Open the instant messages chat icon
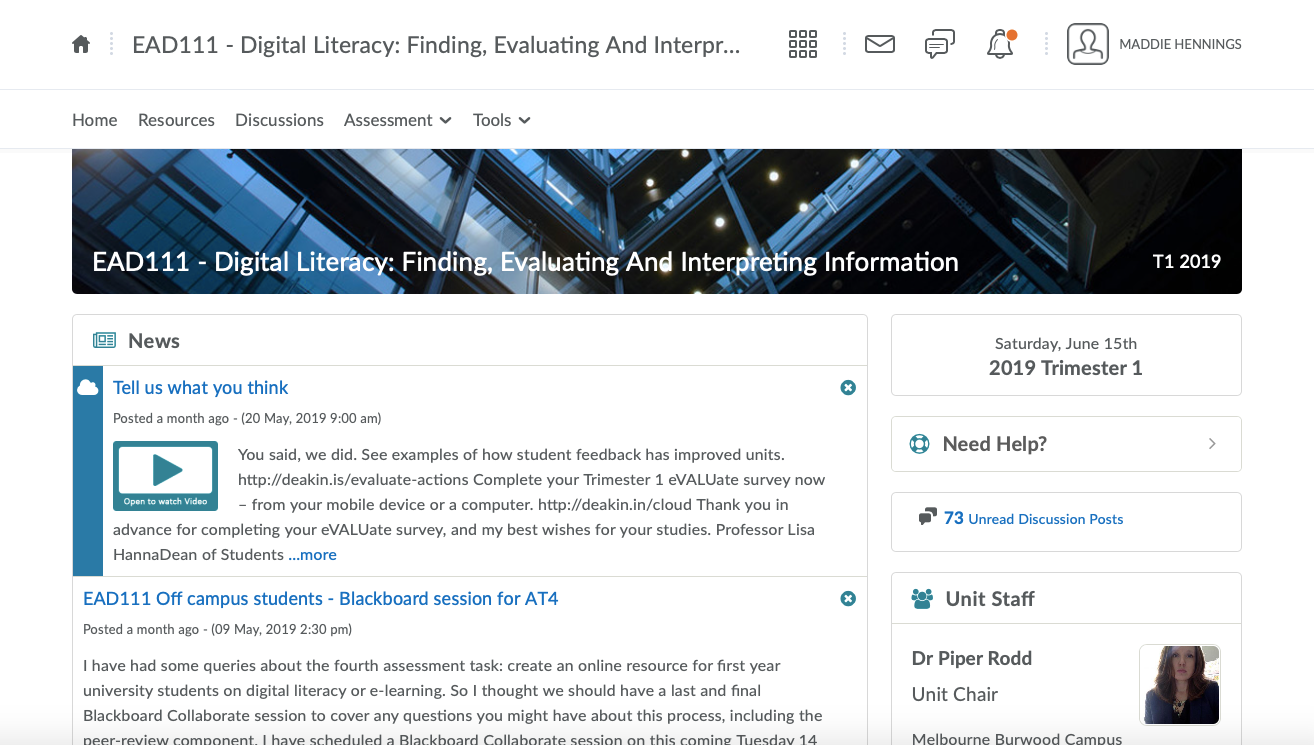 pyautogui.click(x=940, y=44)
